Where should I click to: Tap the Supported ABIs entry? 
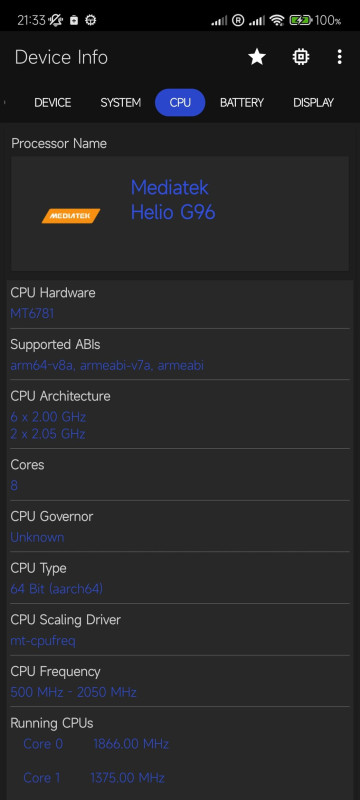click(x=179, y=355)
